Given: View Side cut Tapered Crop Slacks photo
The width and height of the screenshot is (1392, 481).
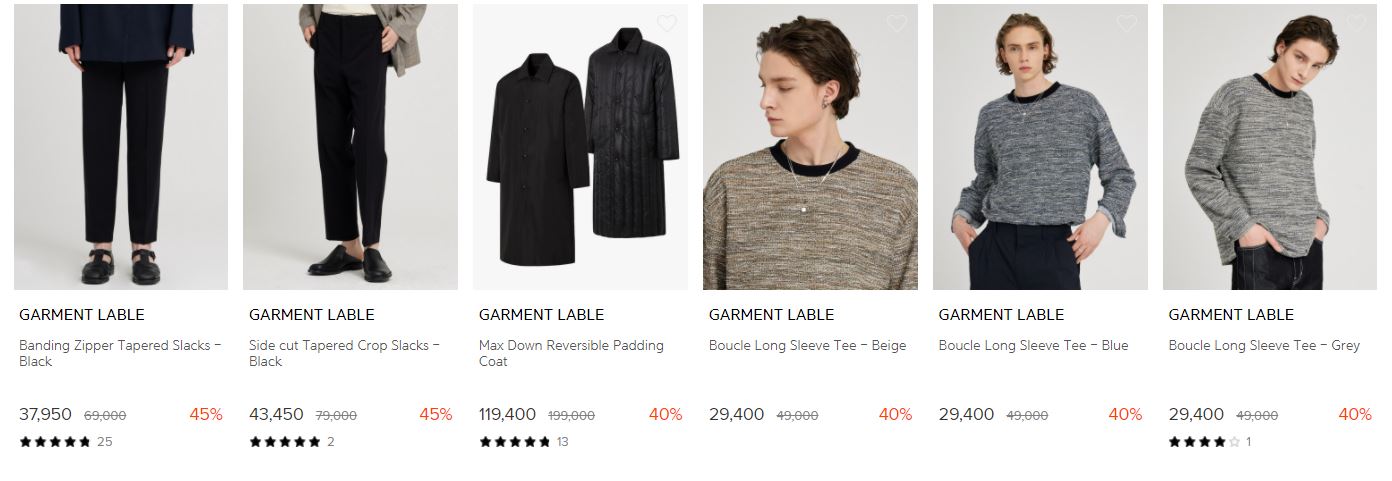Looking at the screenshot, I should 350,147.
